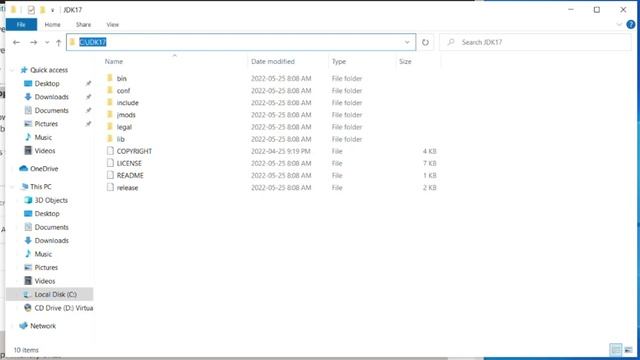Viewport: 640px width, 360px height.
Task: Select OneDrive in navigation pane
Action: pos(44,169)
